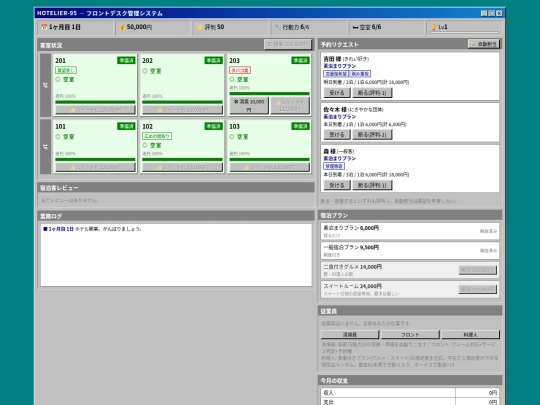The width and height of the screenshot is (540, 405).
Task: Close the HOTELIER-95 window
Action: coord(499,13)
